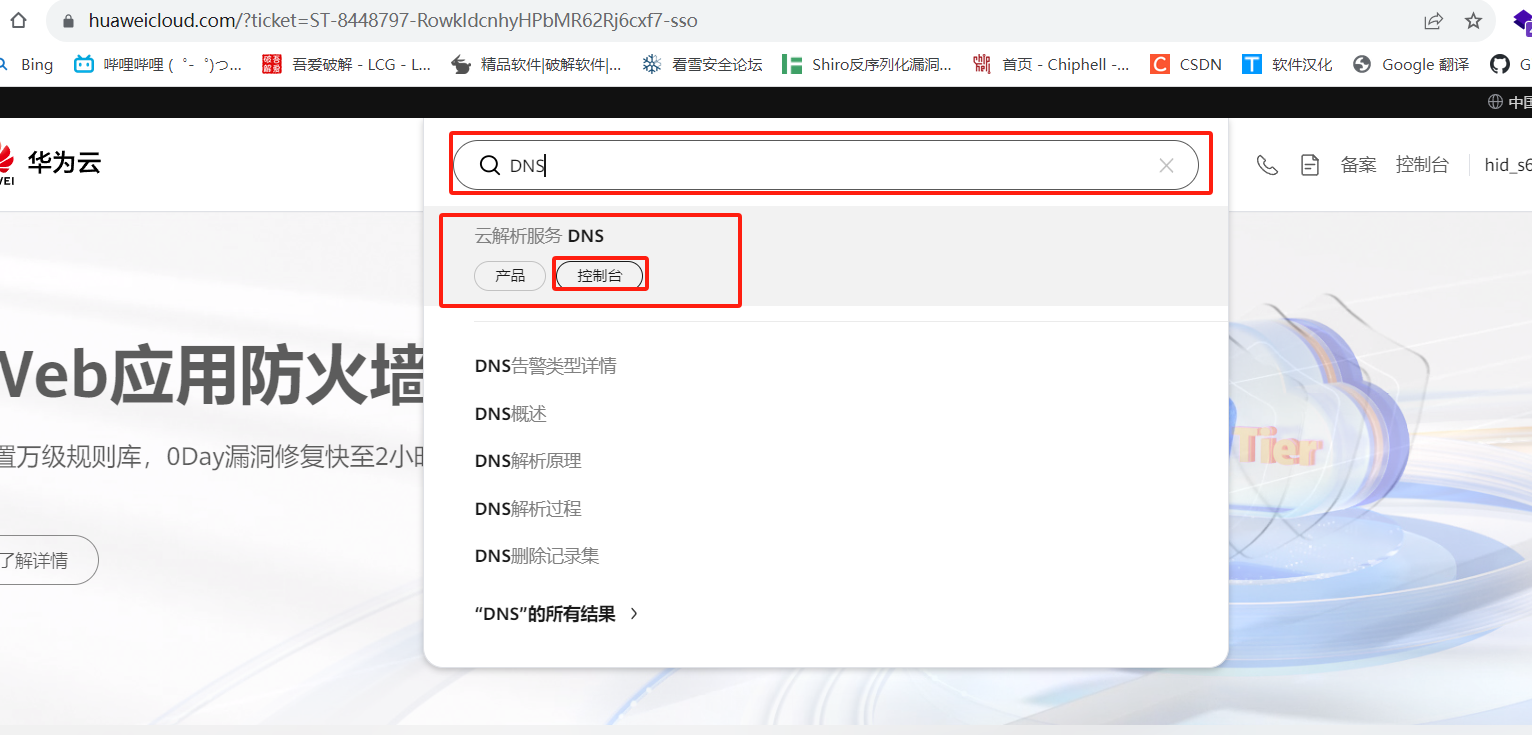The width and height of the screenshot is (1532, 735).
Task: Open the DNS解析过程 suggestion
Action: pyautogui.click(x=528, y=509)
